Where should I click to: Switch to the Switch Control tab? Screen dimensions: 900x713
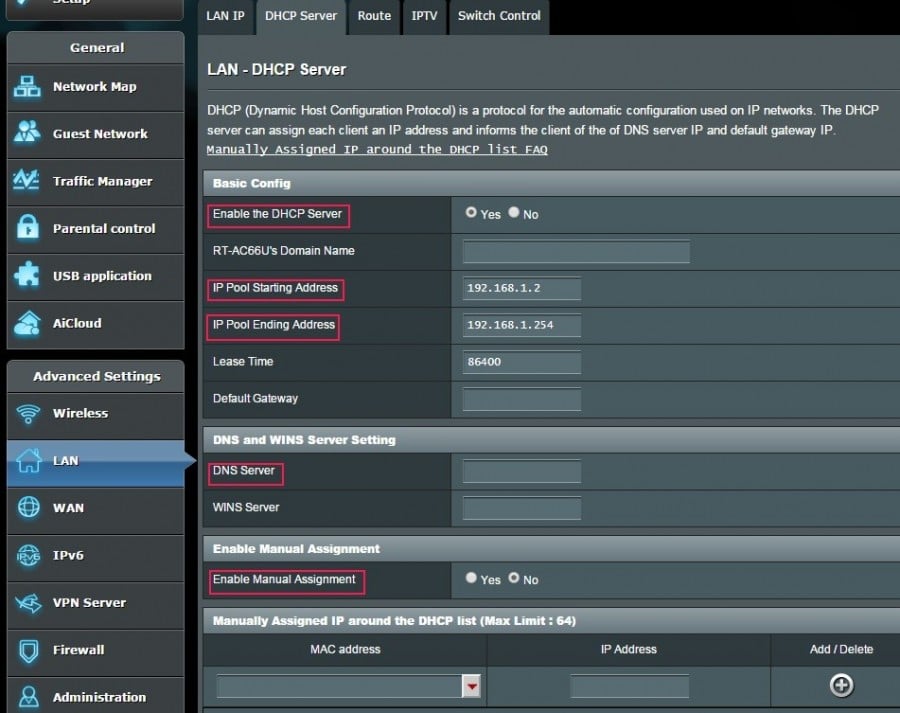[498, 16]
